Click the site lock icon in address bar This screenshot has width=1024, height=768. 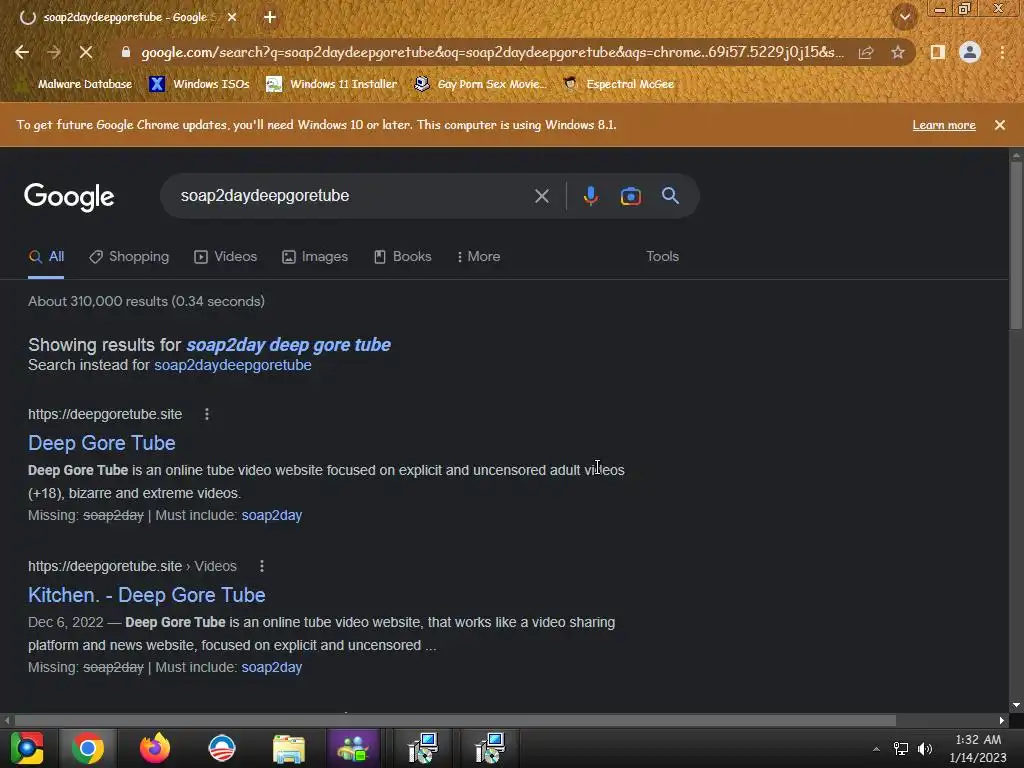point(126,52)
